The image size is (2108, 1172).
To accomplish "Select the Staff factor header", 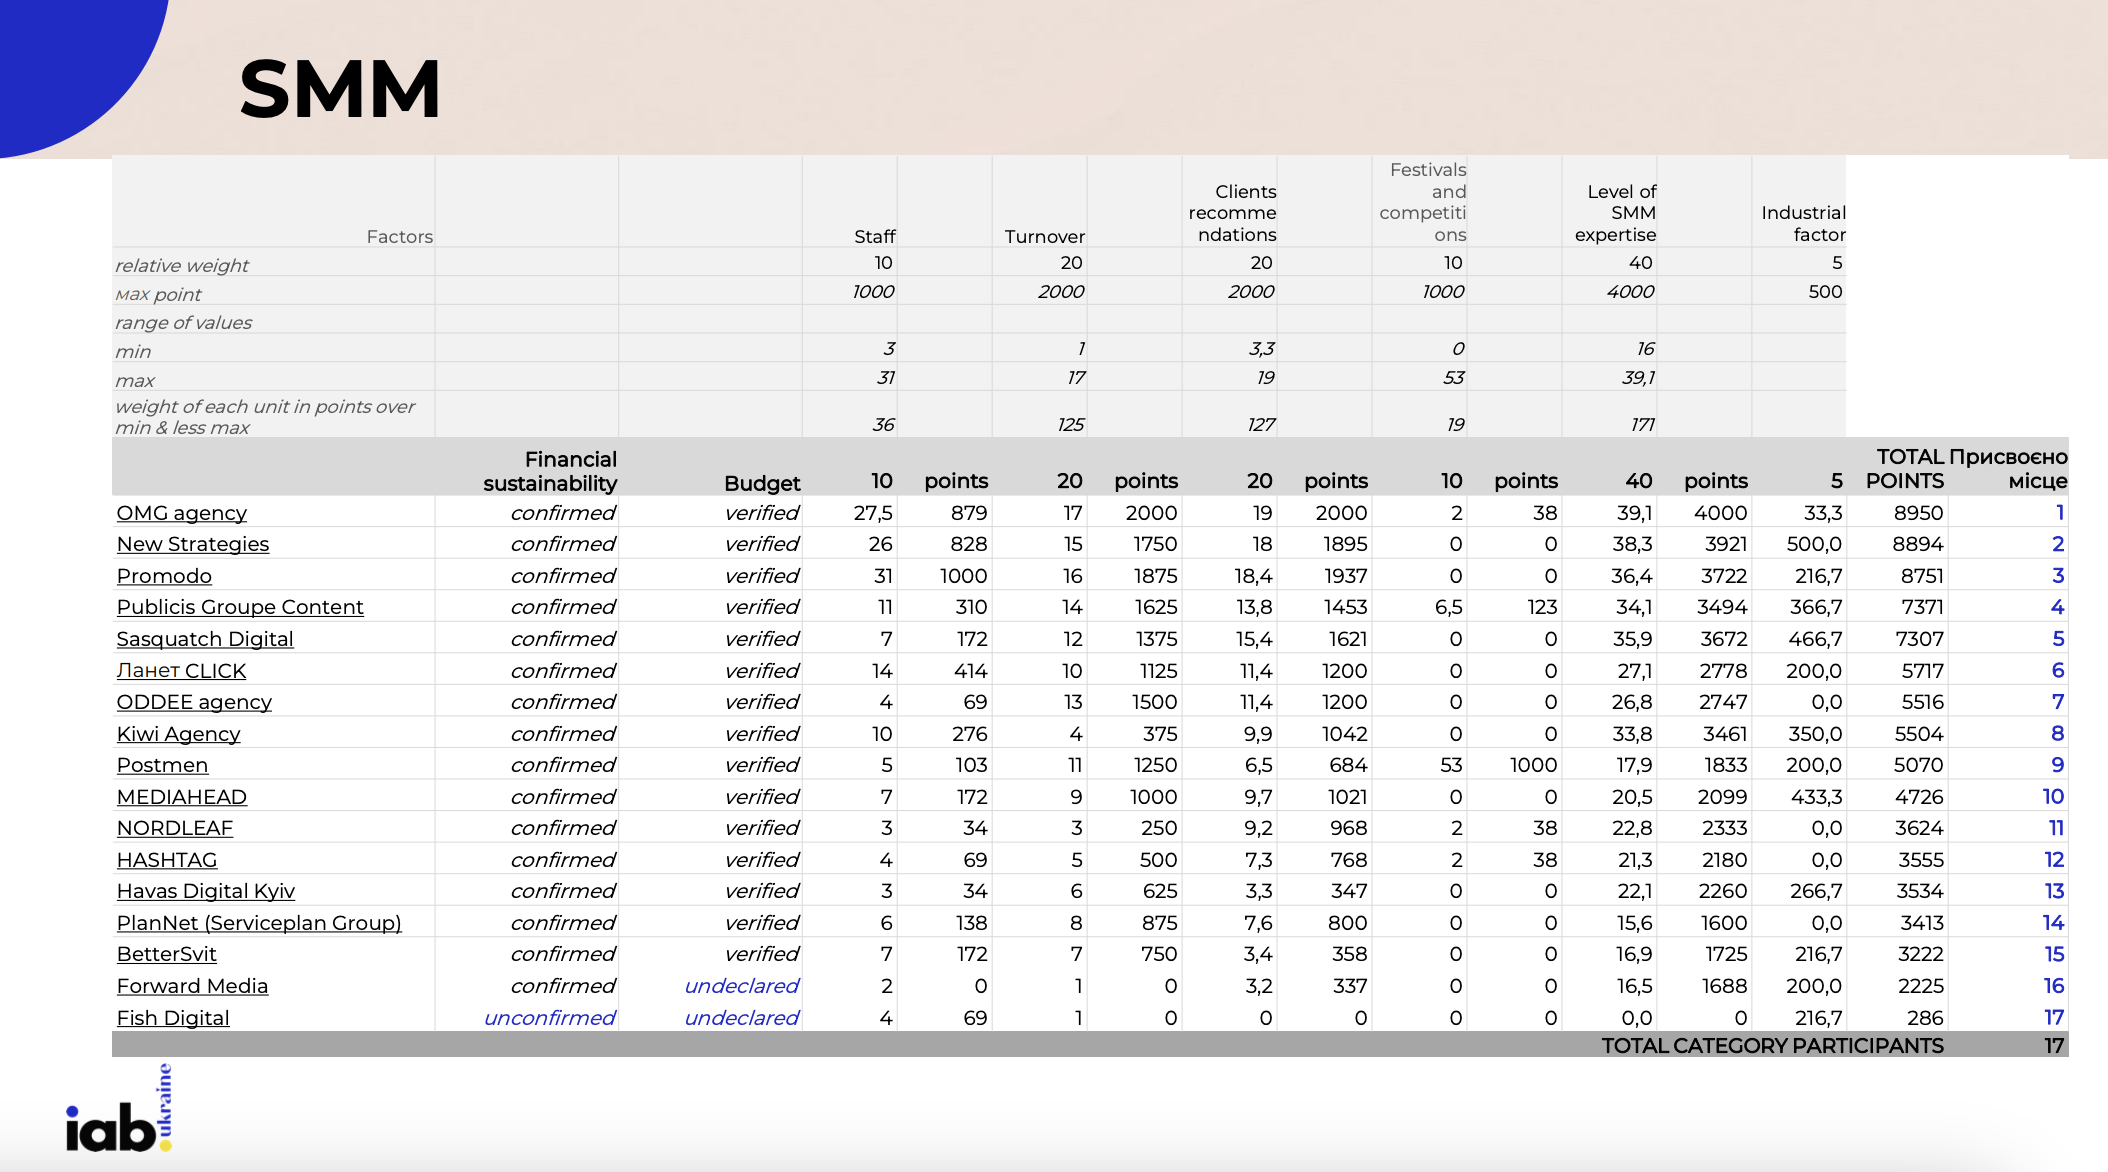I will pyautogui.click(x=874, y=236).
